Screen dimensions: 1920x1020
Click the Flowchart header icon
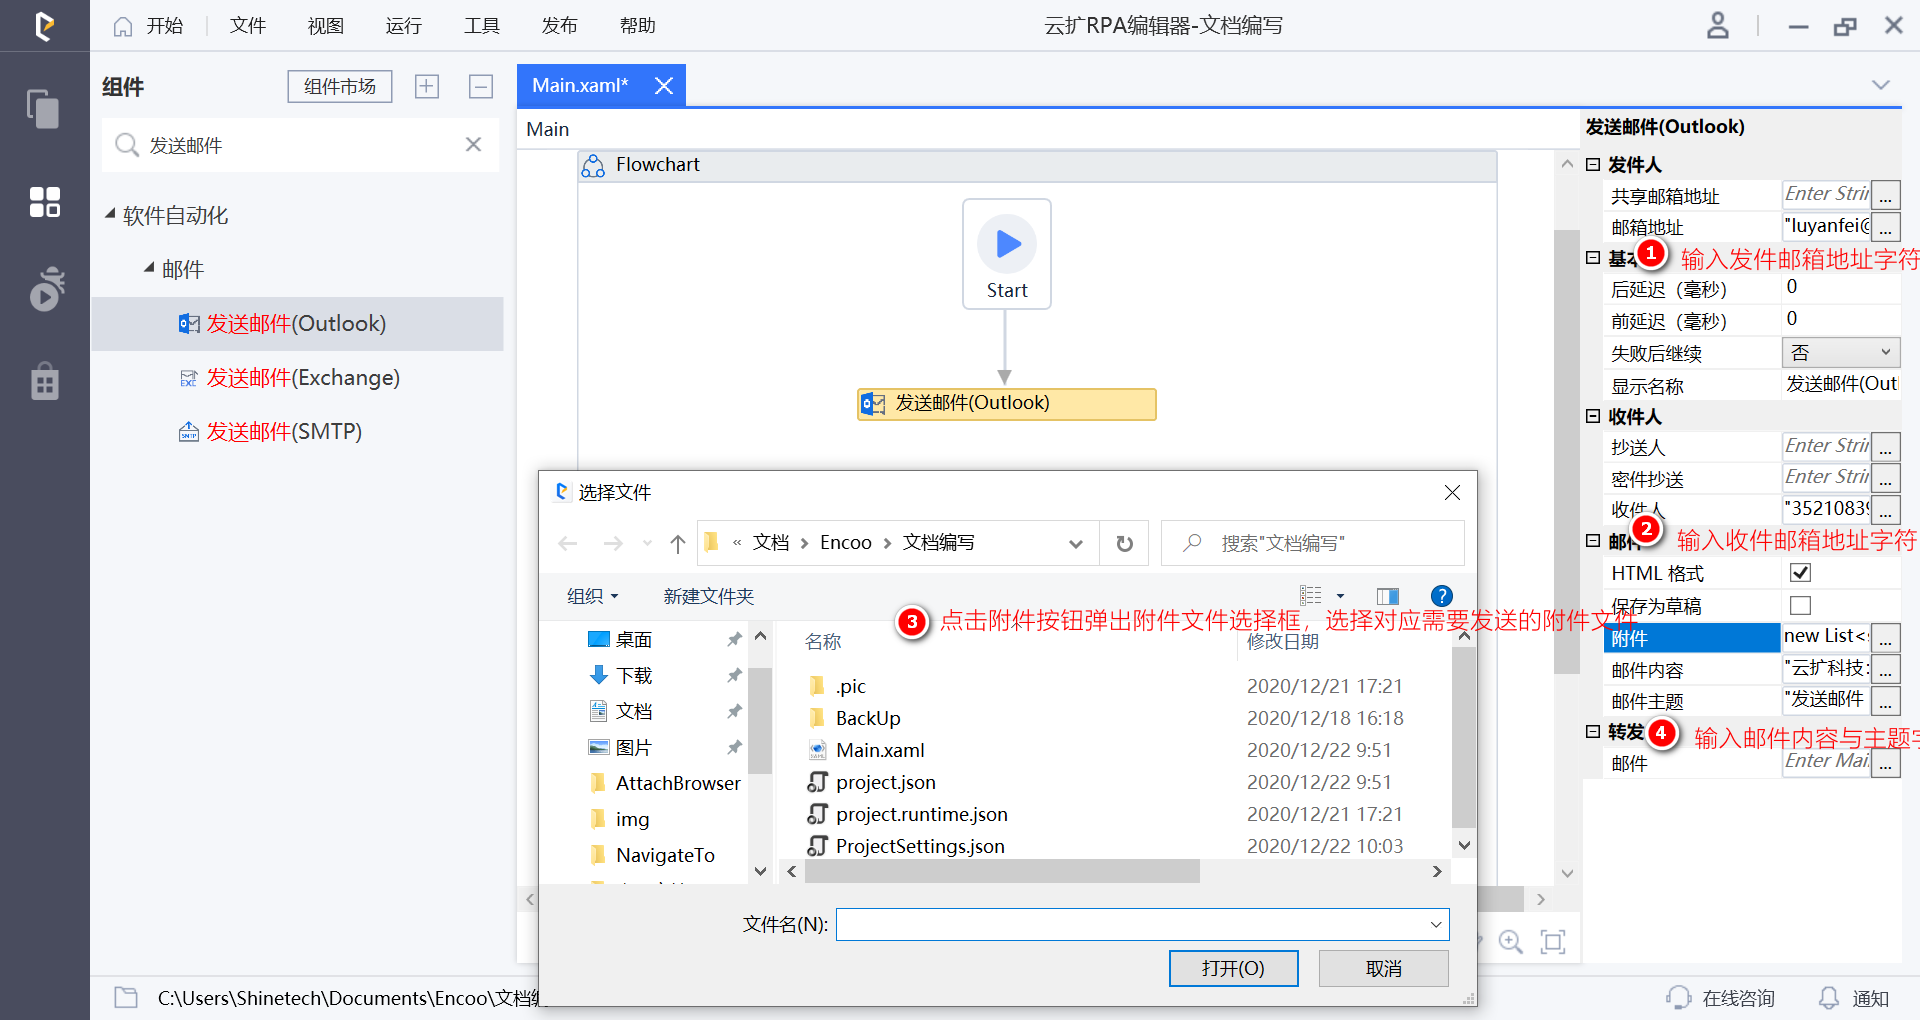pyautogui.click(x=593, y=166)
